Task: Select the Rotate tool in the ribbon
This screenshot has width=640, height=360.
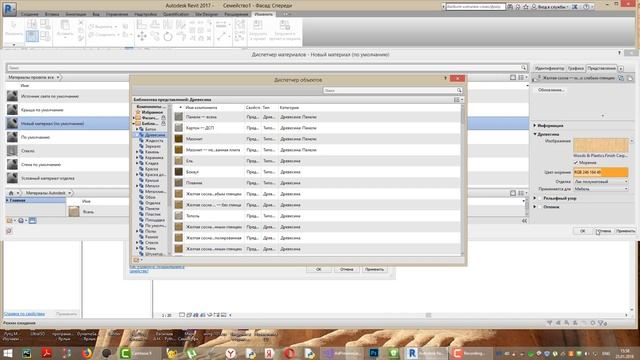Action: coord(168,37)
